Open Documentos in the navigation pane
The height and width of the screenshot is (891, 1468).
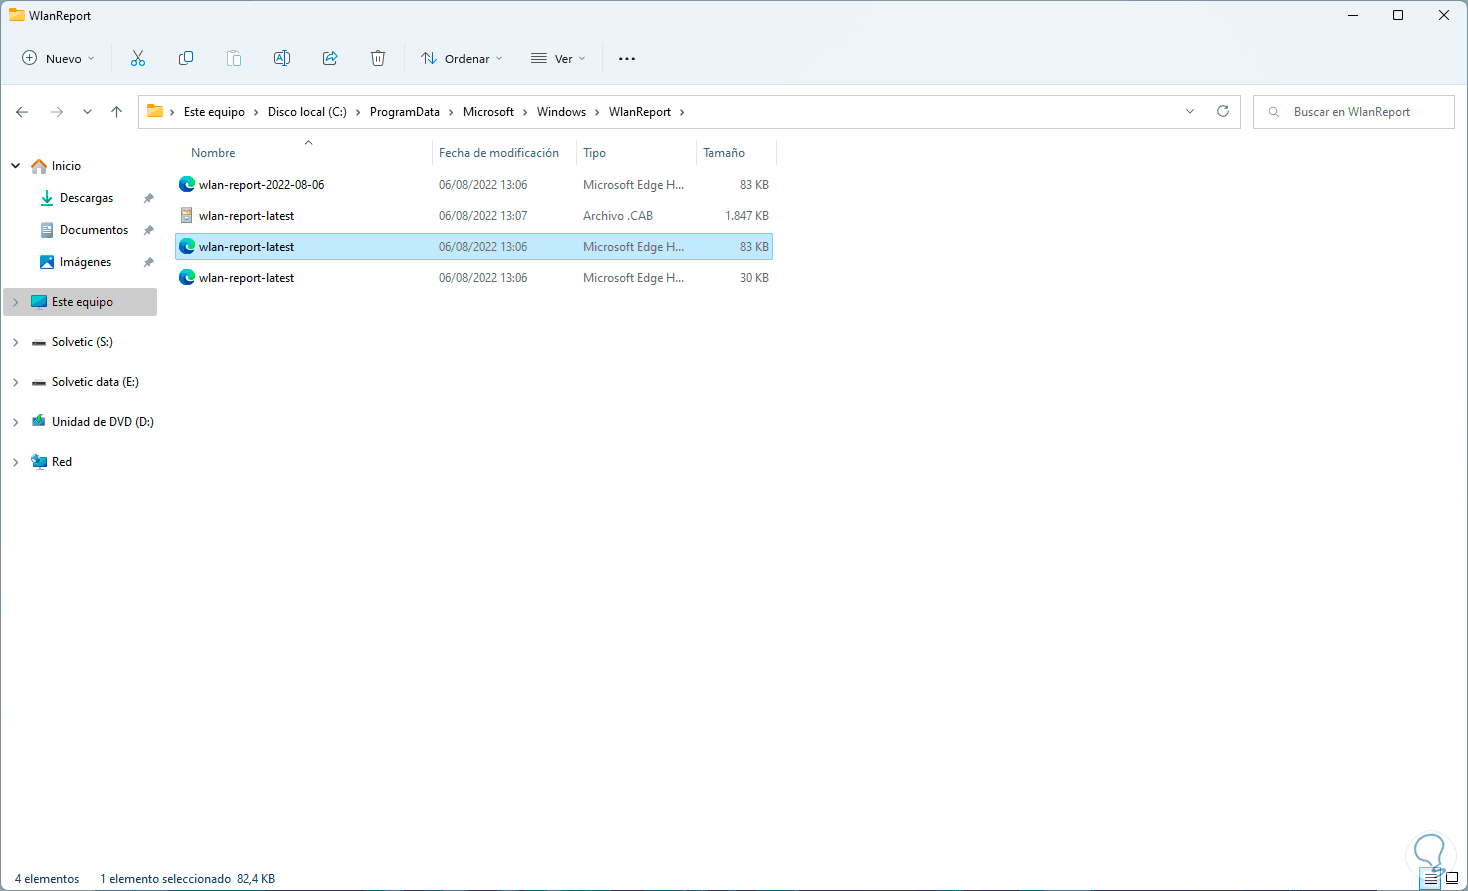tap(94, 230)
